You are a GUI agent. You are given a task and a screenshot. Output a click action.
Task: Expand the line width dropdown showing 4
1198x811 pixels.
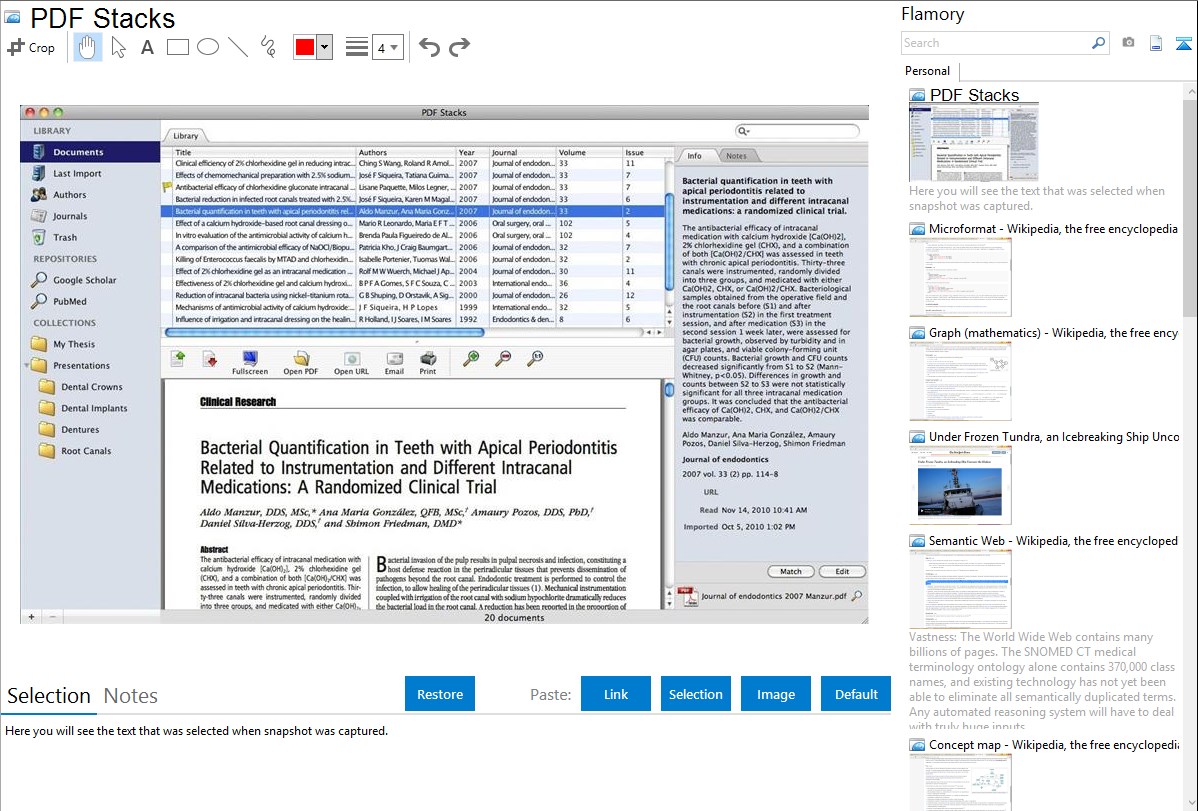388,47
